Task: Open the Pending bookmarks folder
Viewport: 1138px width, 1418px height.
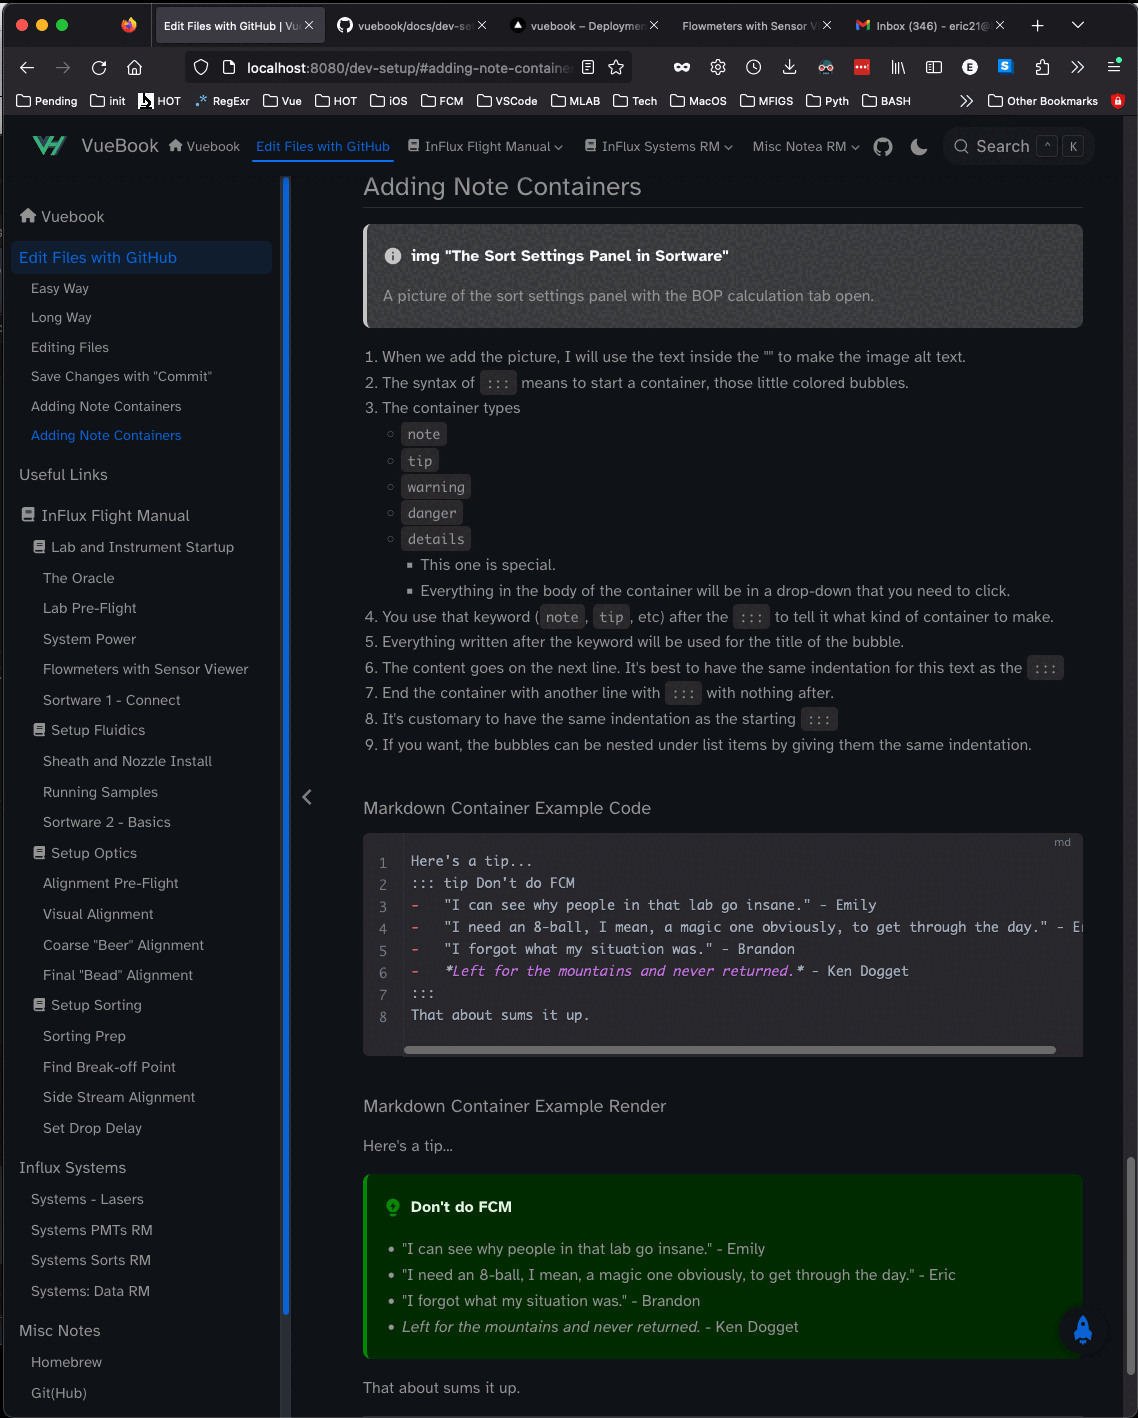Action: [47, 101]
